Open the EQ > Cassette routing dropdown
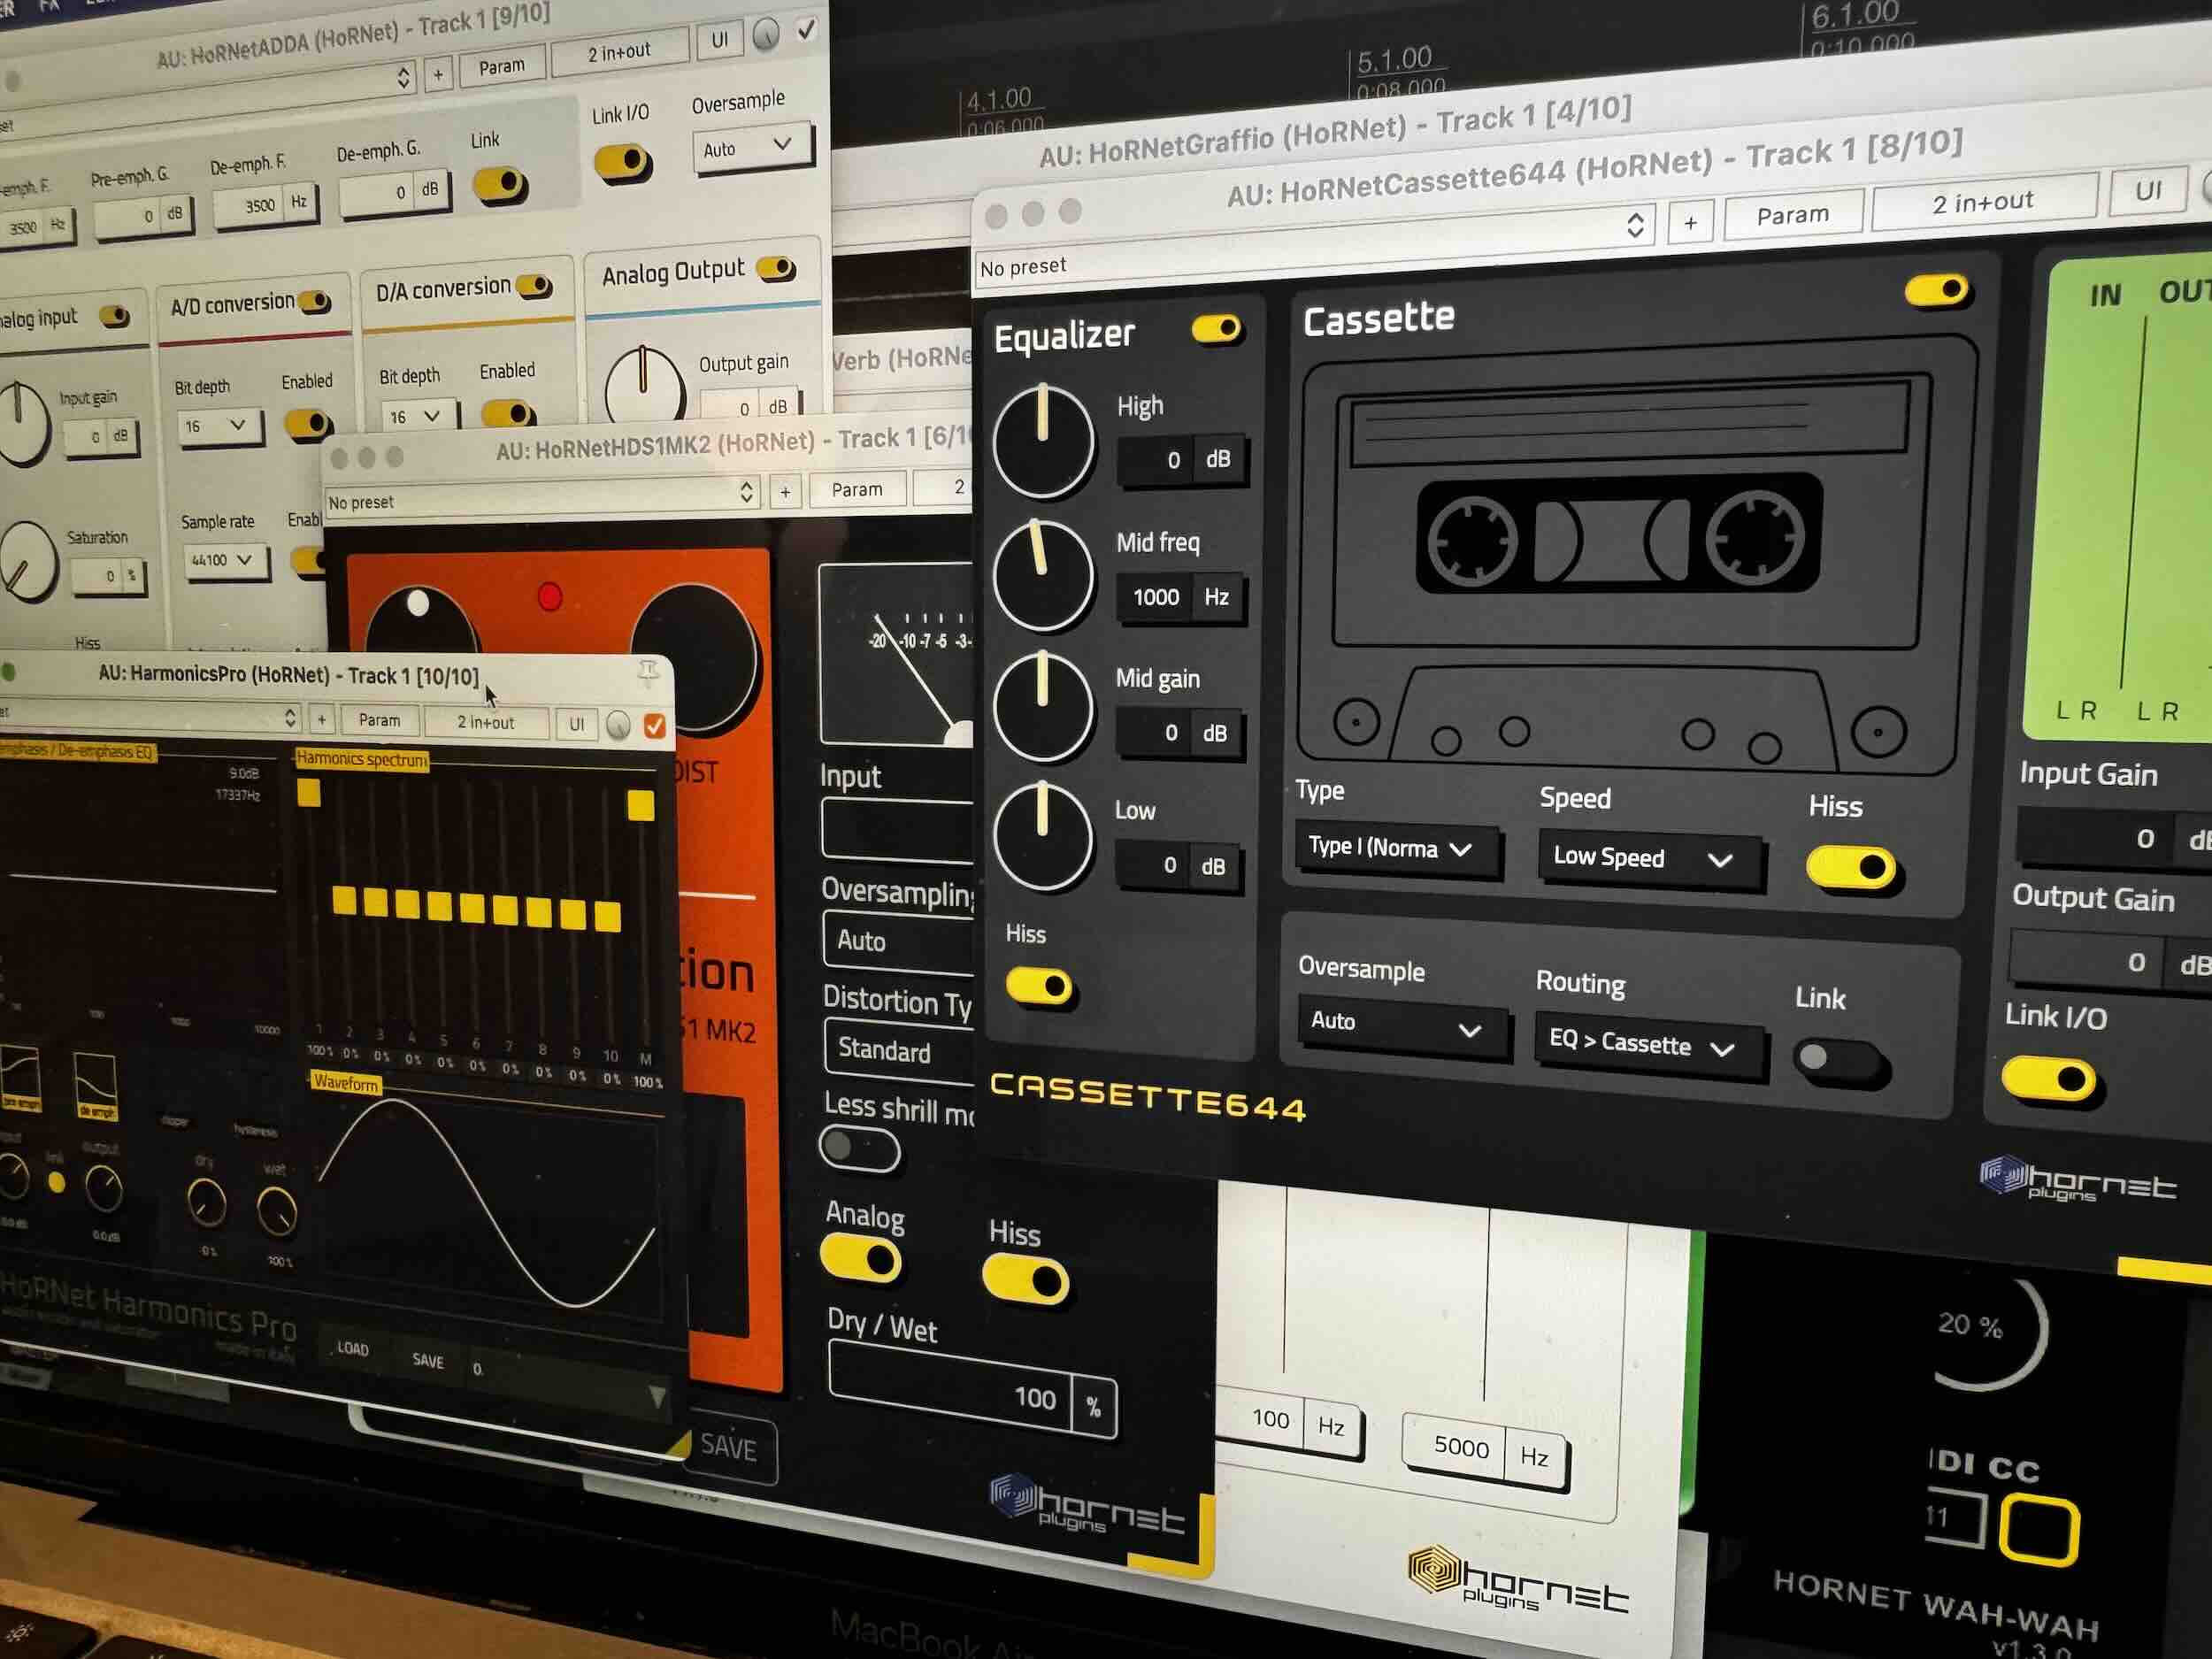Screen dimensions: 2212x1659 click(x=1649, y=1044)
